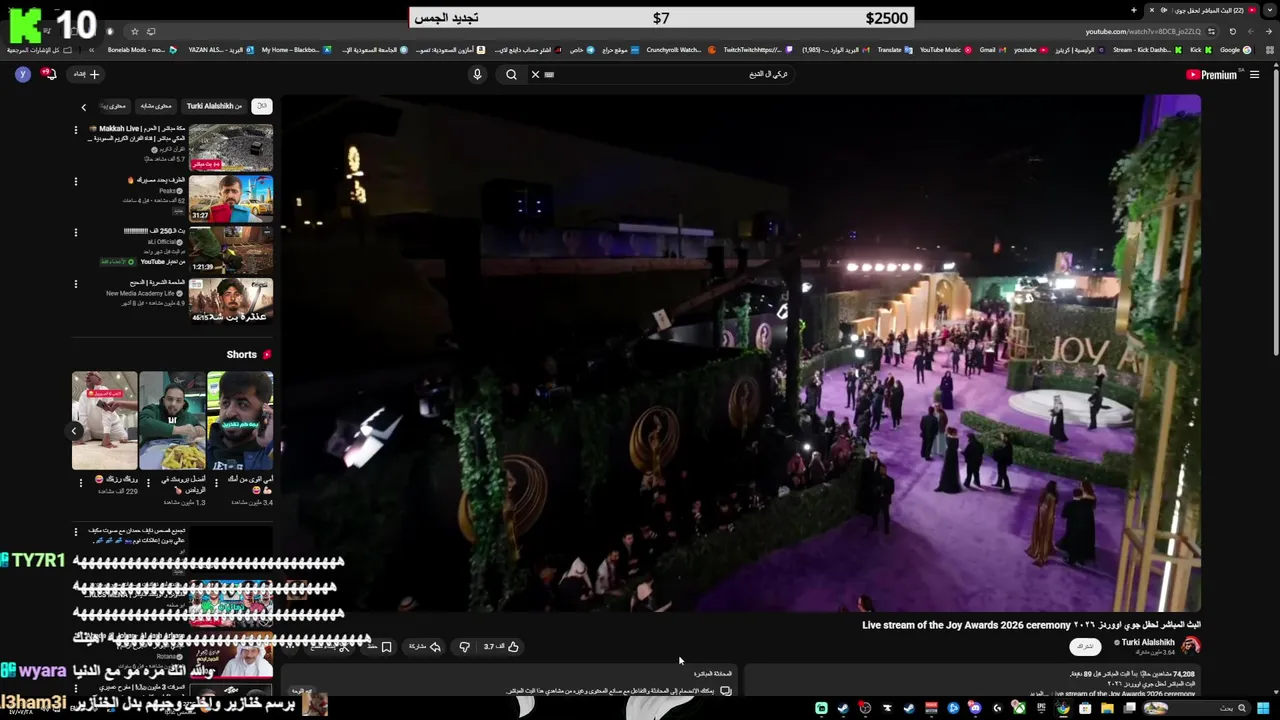Open File Explorer from taskbar
Viewport: 1280px width, 720px height.
(1107, 708)
